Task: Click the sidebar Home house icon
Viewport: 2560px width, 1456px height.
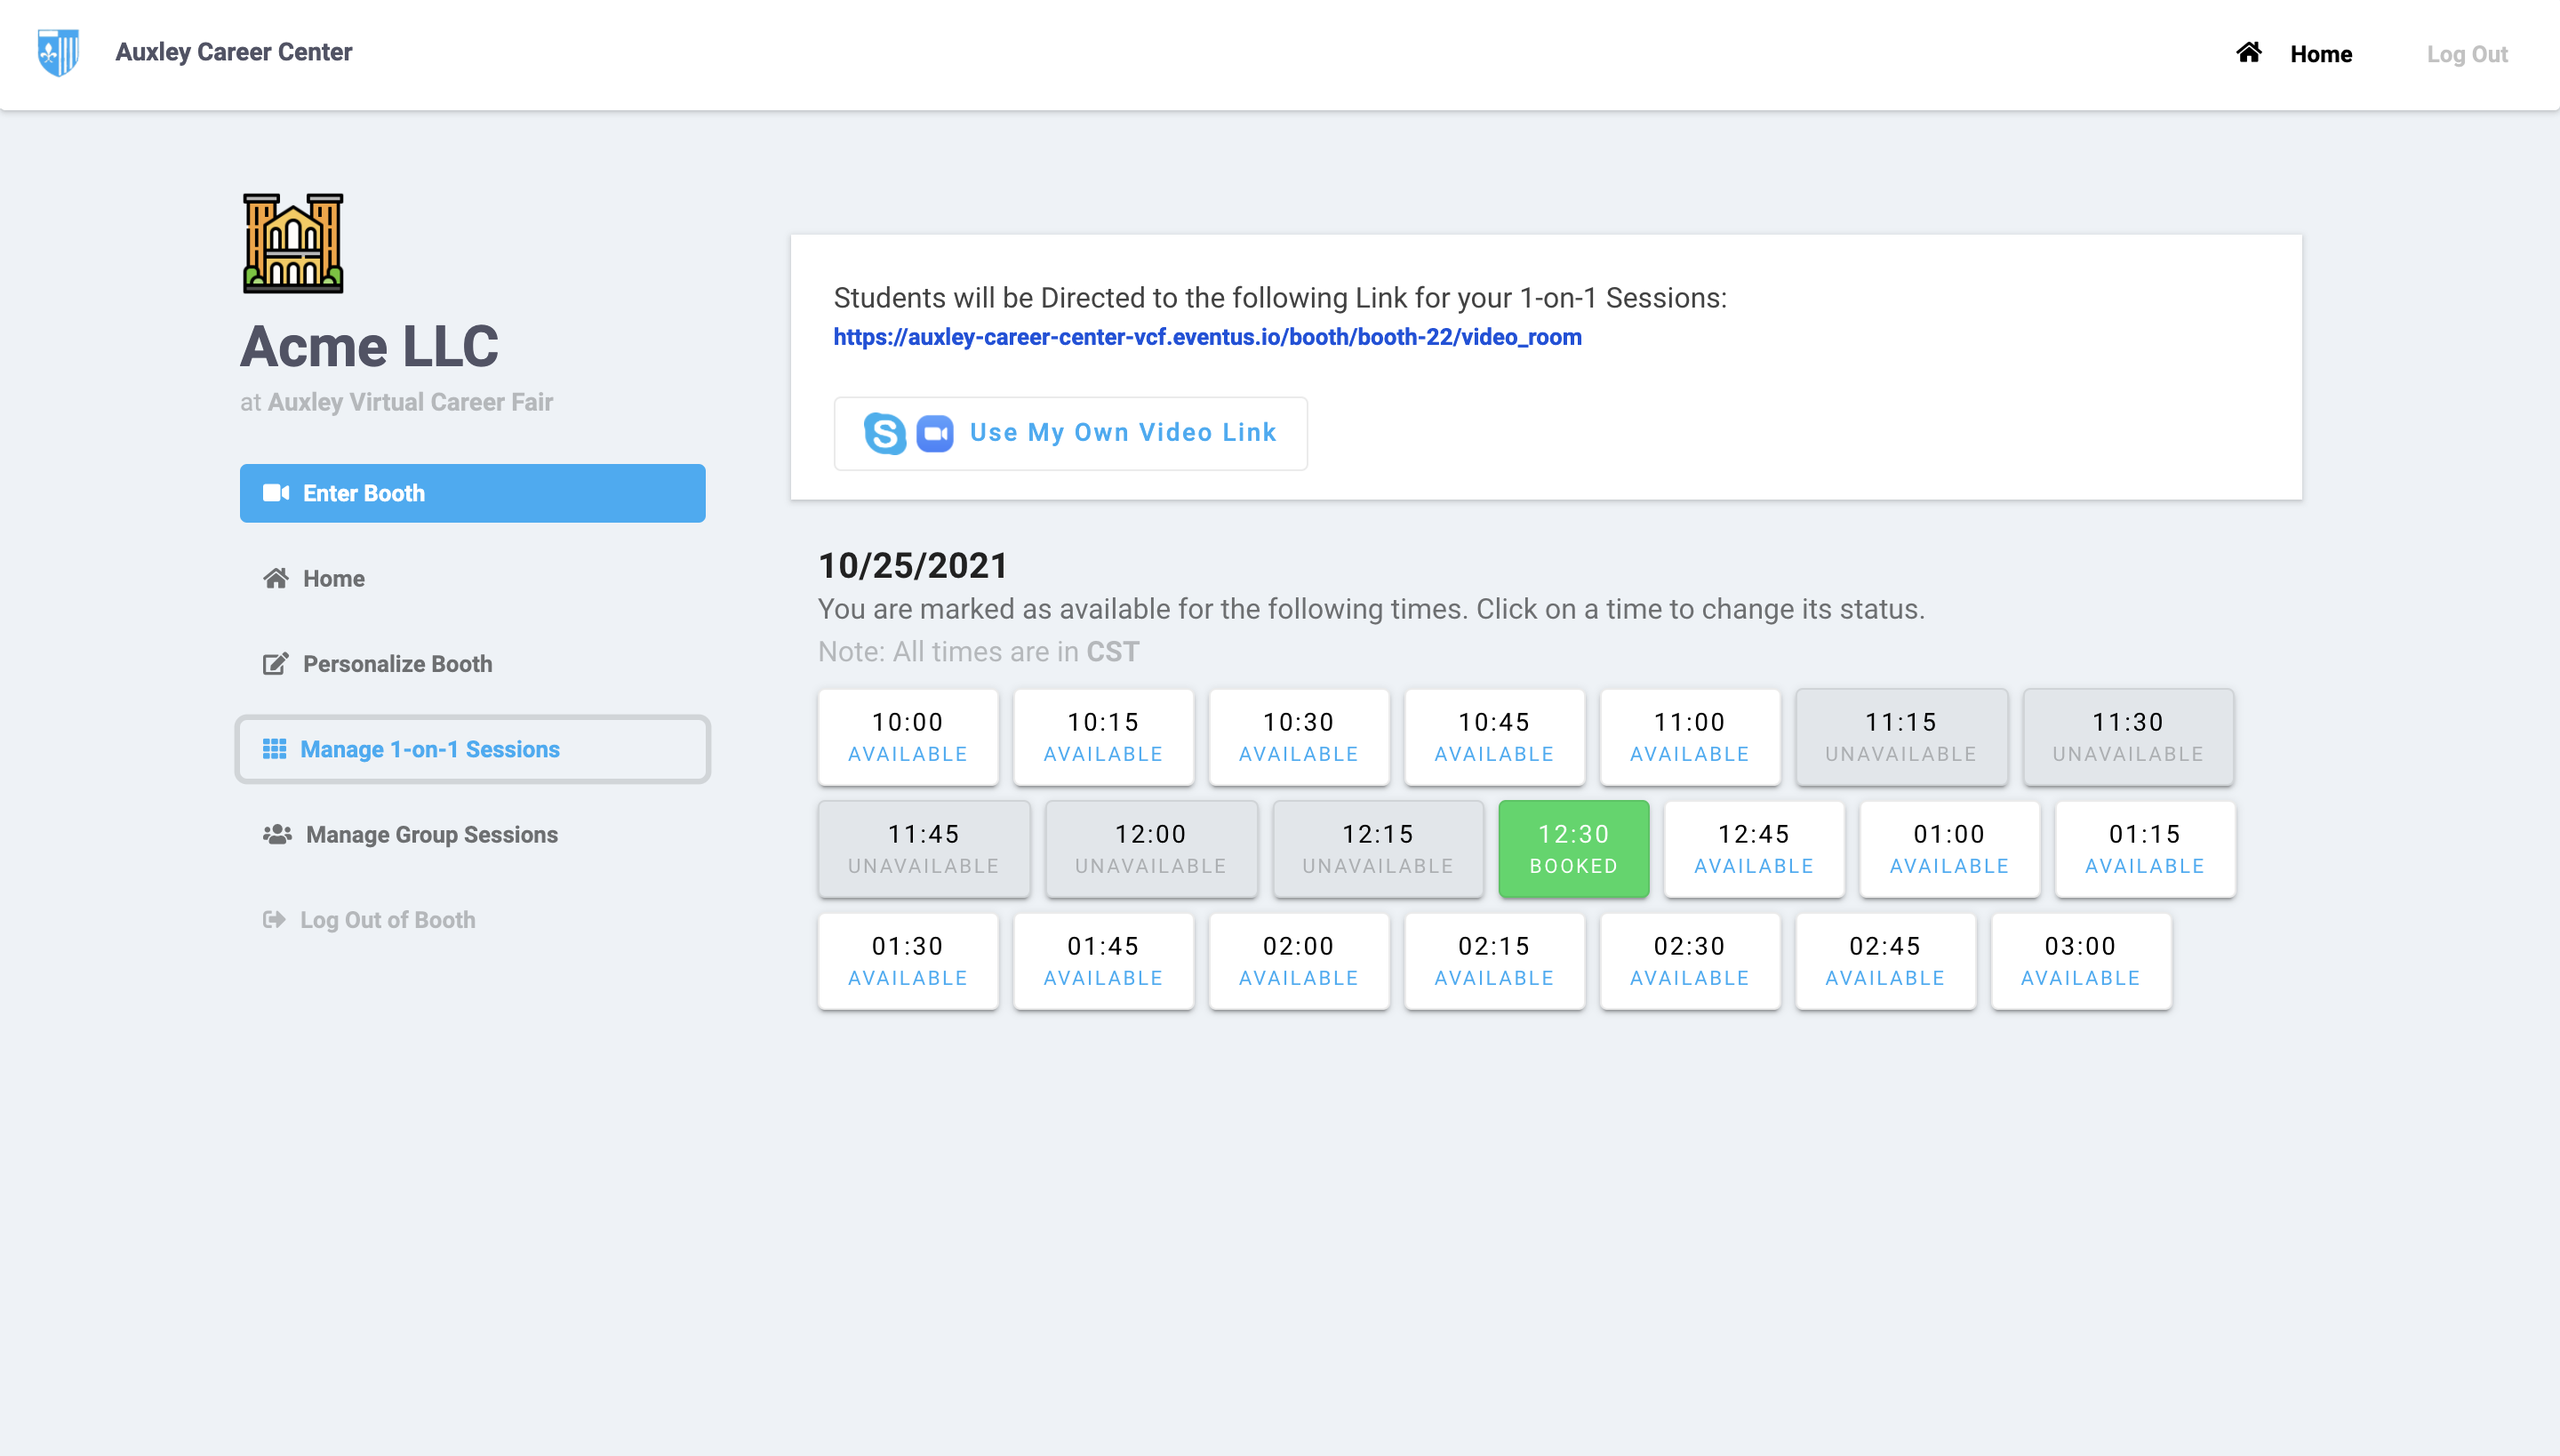Action: (276, 578)
